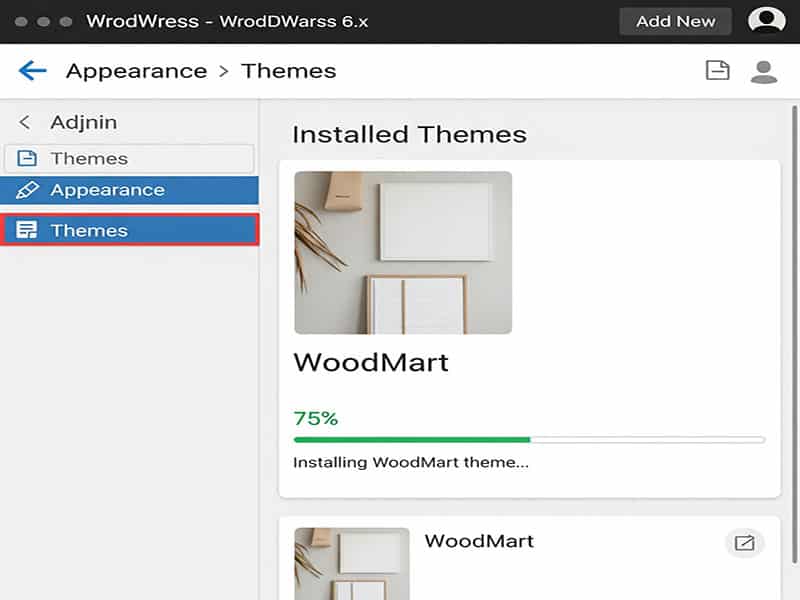Click the 75% progress text

316,418
